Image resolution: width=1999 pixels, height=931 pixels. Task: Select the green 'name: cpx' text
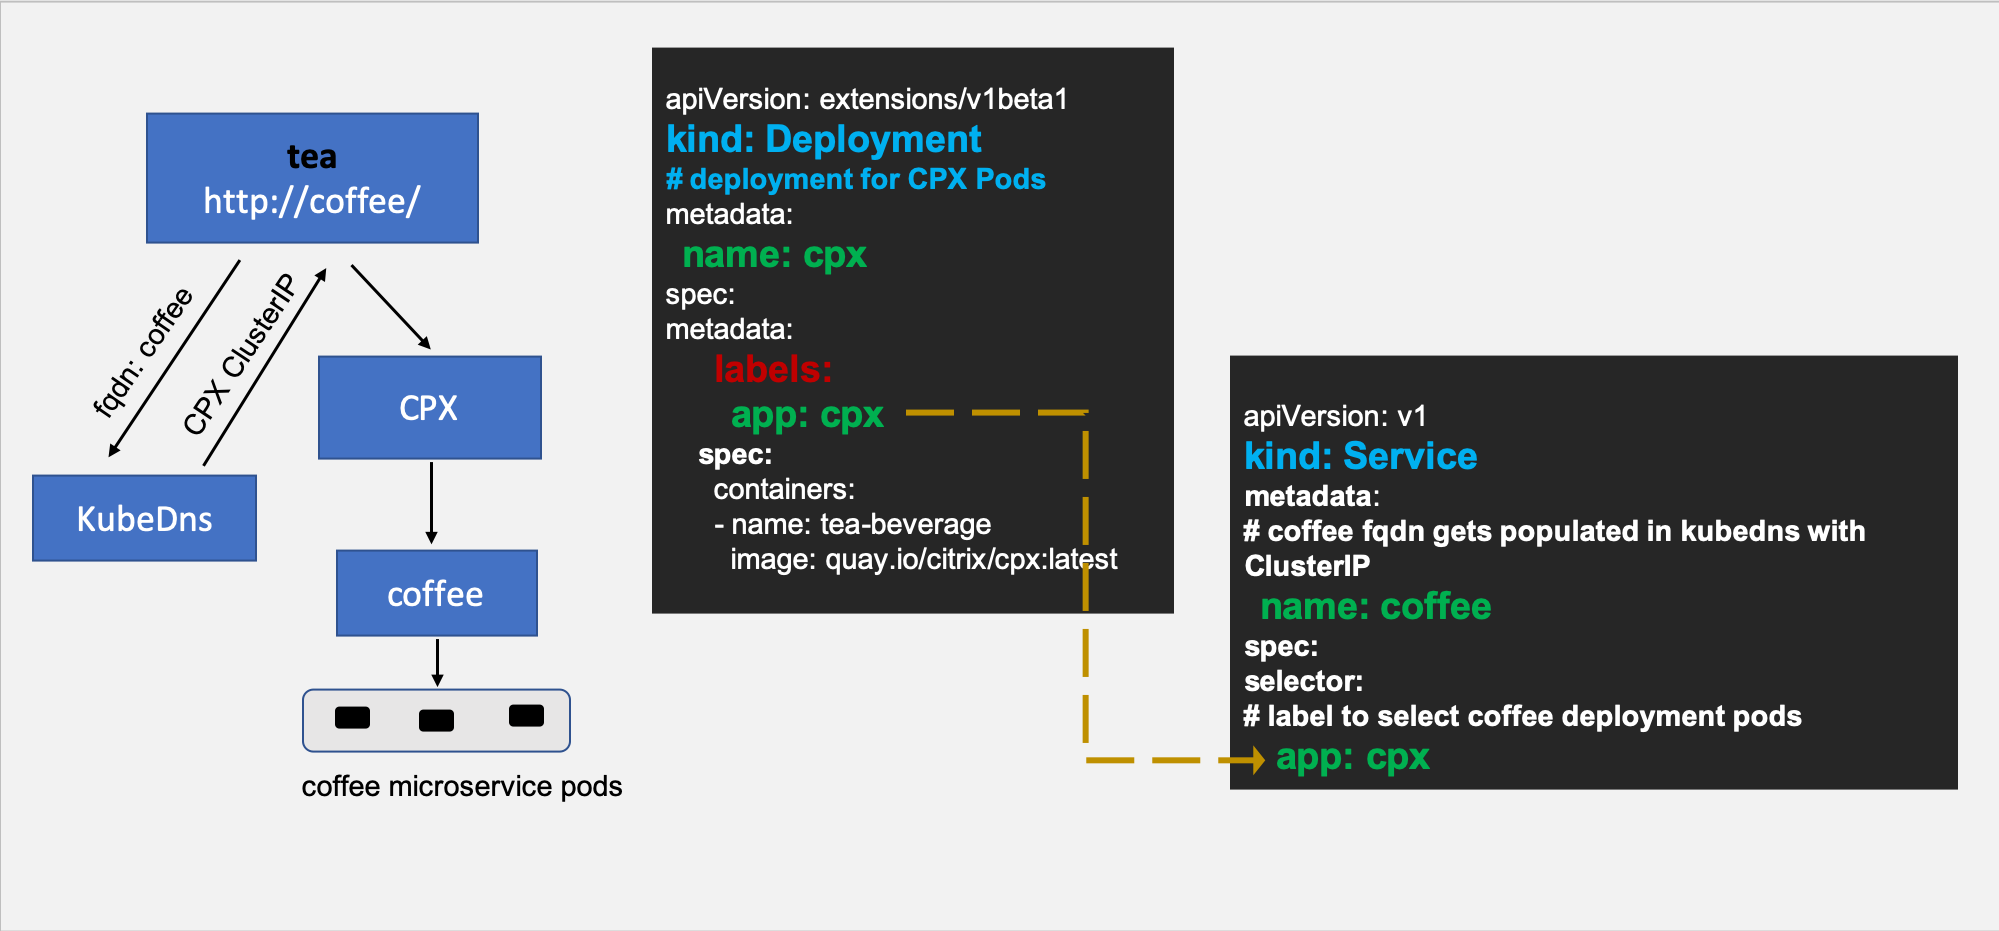[x=774, y=255]
